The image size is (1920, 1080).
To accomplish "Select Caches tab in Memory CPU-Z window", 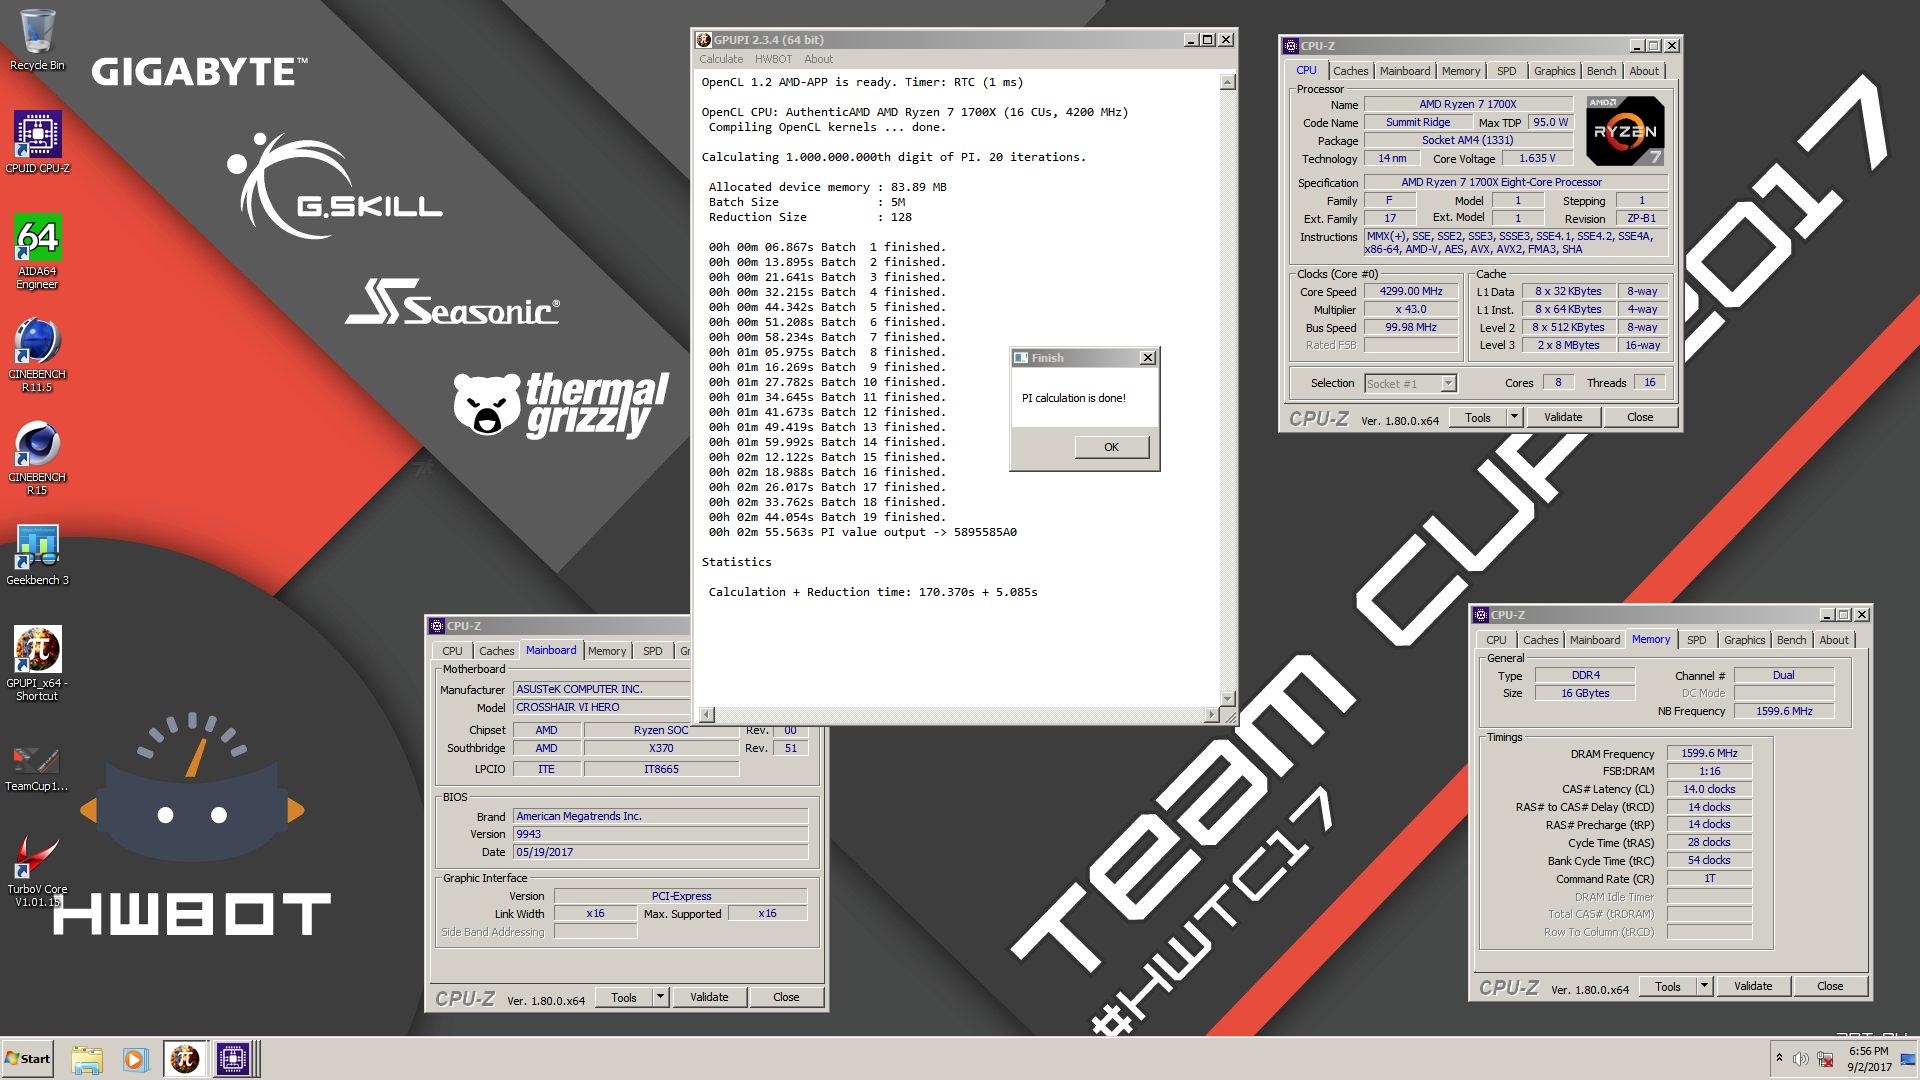I will coord(1540,640).
